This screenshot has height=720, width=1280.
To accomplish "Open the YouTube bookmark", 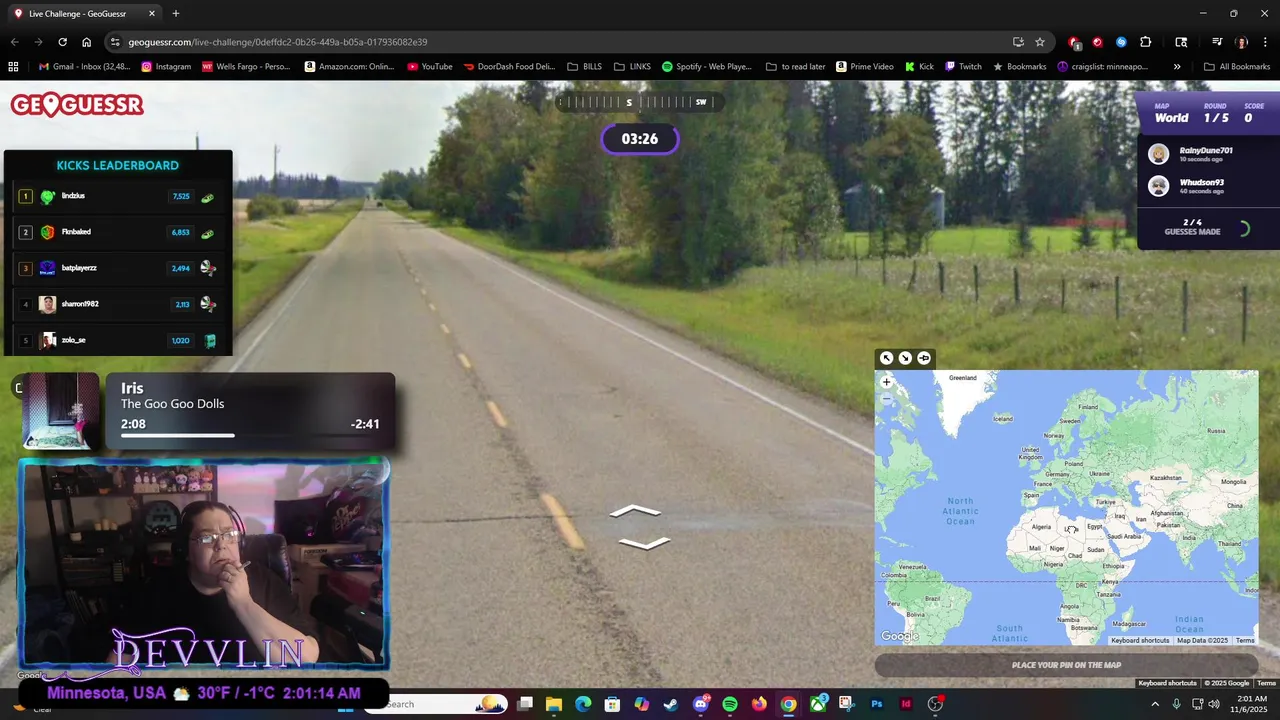I will point(430,67).
